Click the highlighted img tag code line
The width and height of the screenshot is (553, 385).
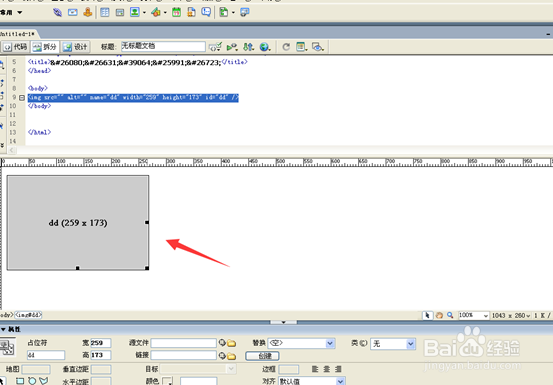pos(133,97)
